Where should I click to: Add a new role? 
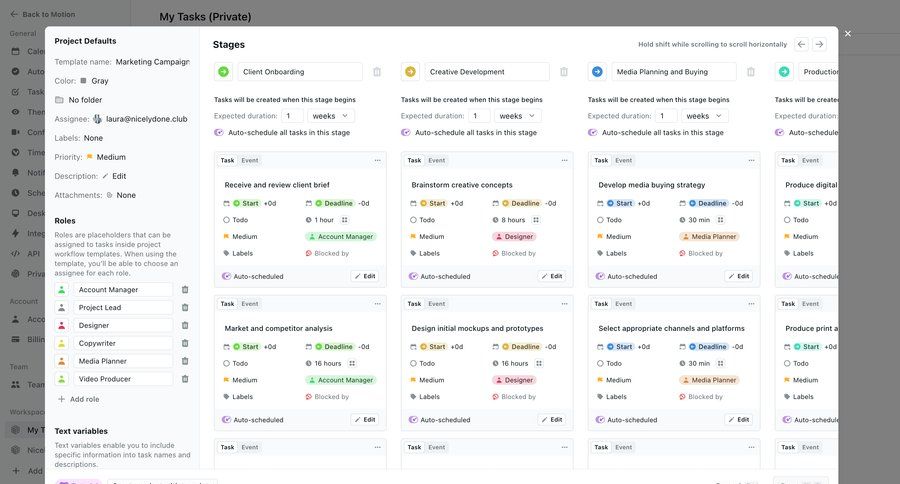(x=79, y=399)
